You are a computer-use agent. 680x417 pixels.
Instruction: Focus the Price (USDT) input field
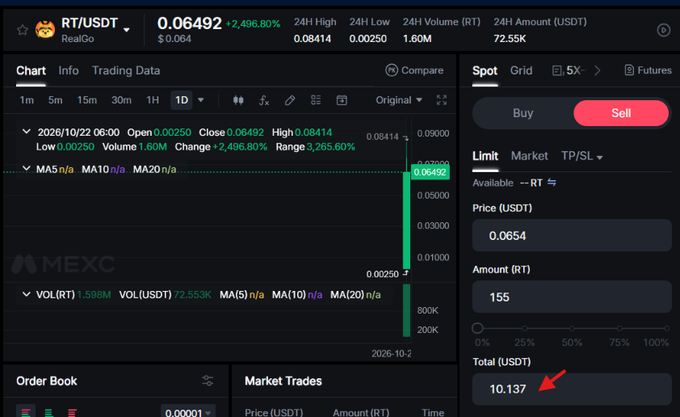pos(572,235)
